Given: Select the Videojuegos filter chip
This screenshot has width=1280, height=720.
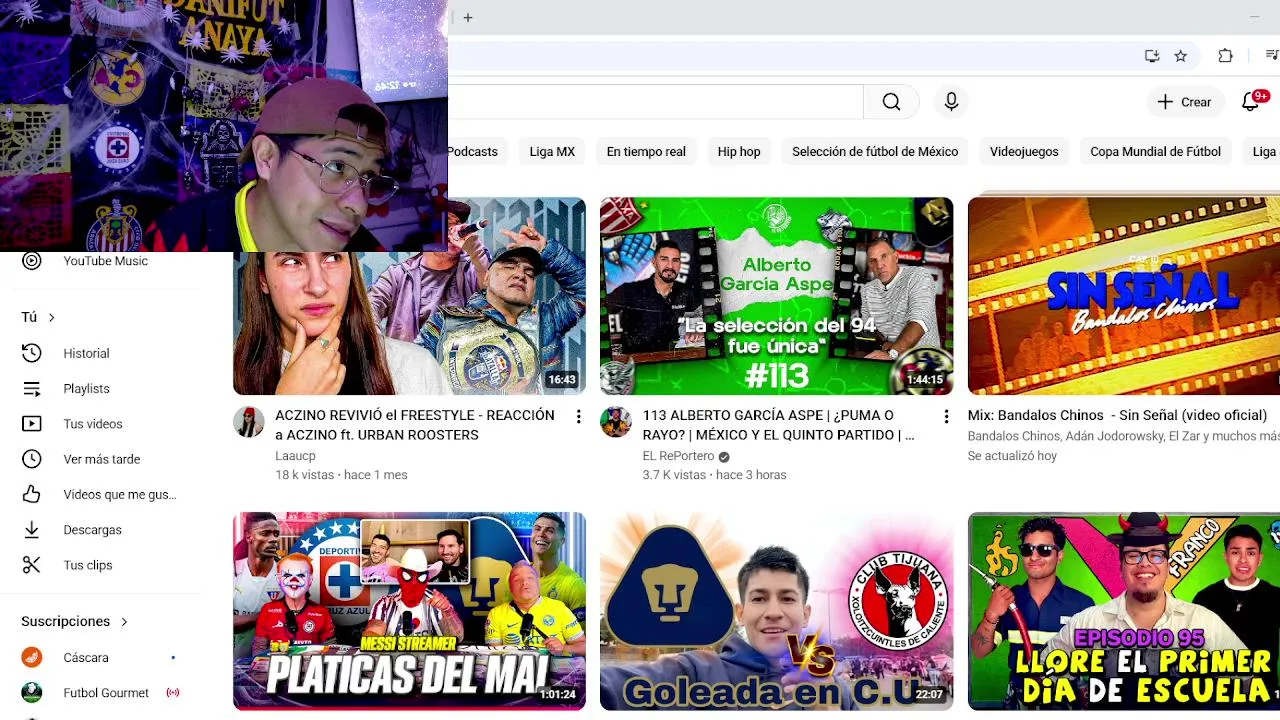Looking at the screenshot, I should click(1024, 152).
